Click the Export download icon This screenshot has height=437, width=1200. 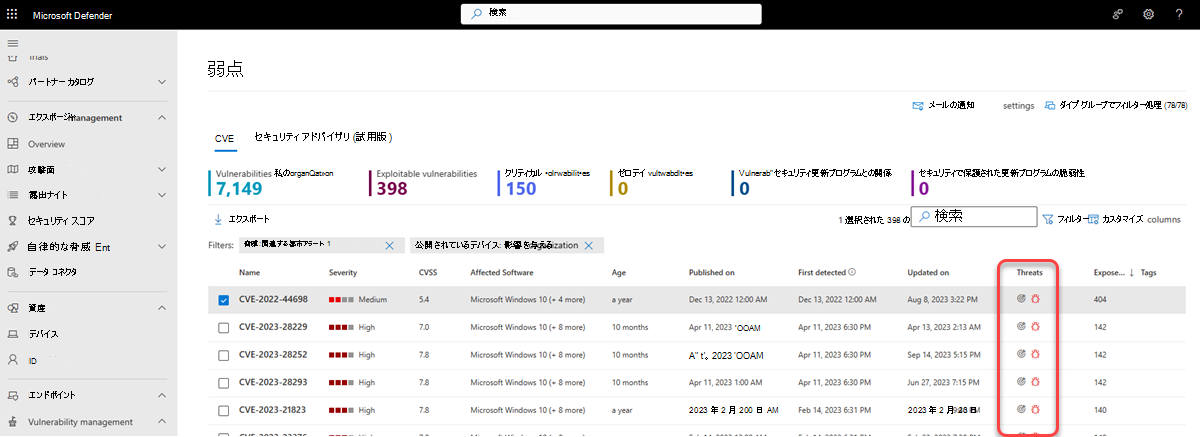click(217, 218)
